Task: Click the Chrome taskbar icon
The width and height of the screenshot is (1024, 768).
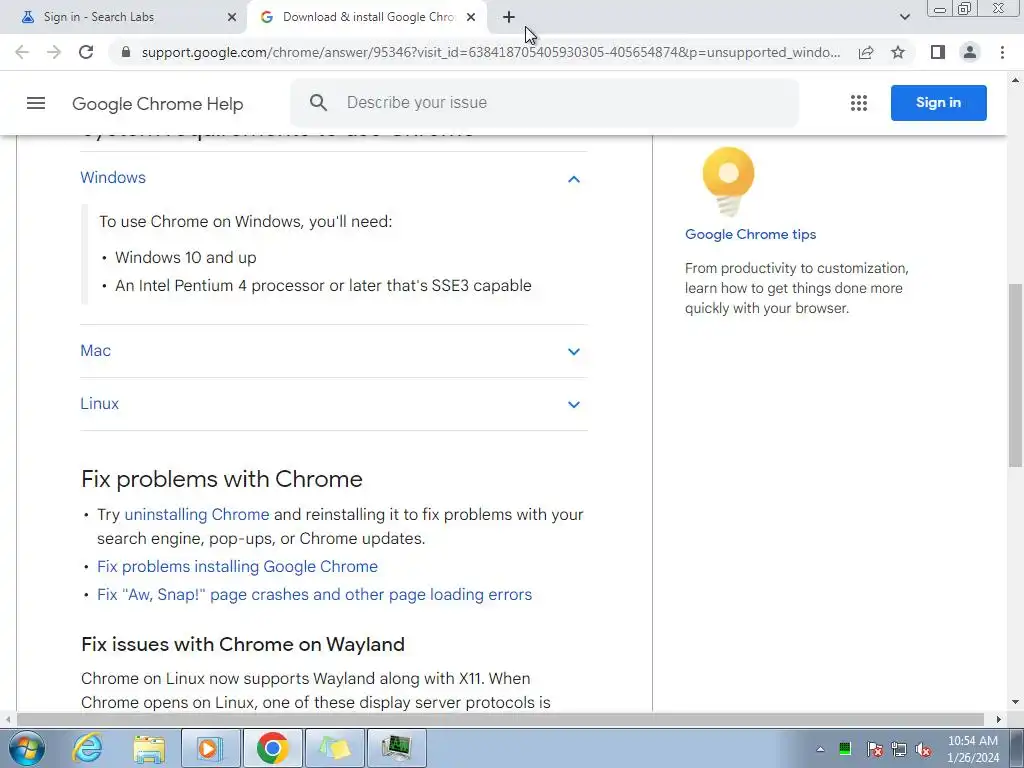Action: (272, 748)
